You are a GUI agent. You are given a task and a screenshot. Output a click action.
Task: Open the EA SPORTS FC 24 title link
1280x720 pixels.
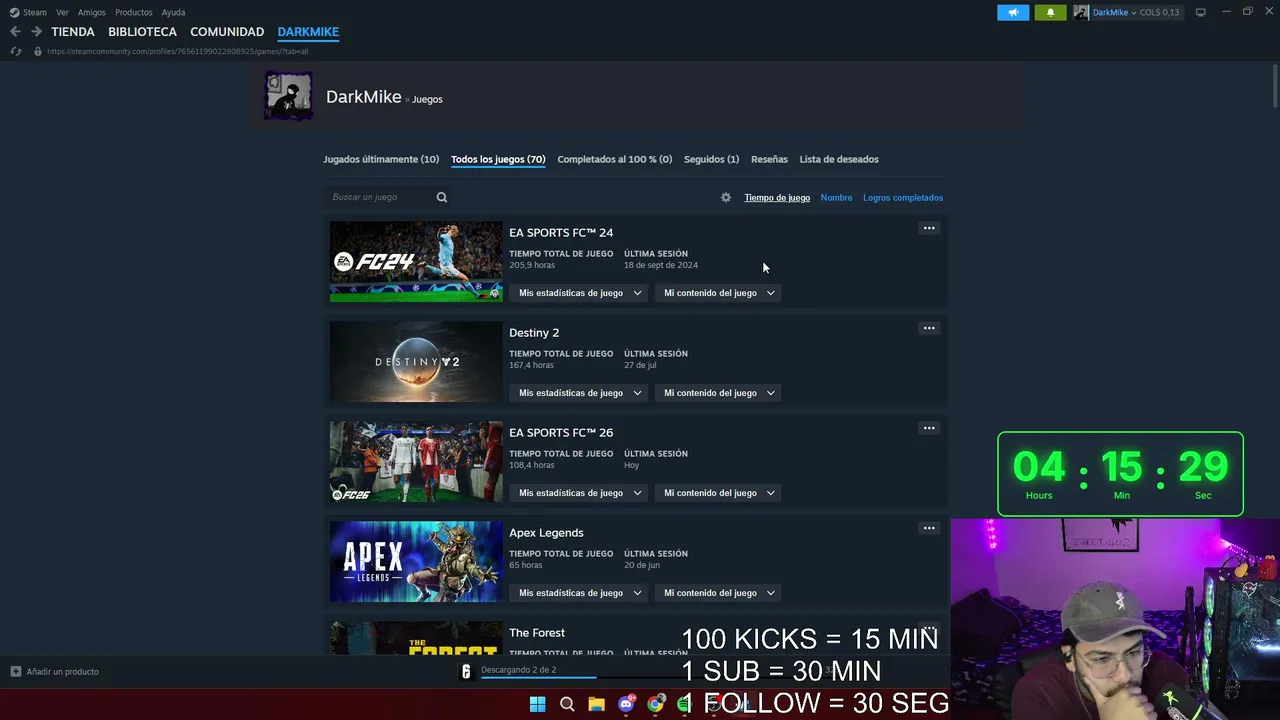[561, 233]
